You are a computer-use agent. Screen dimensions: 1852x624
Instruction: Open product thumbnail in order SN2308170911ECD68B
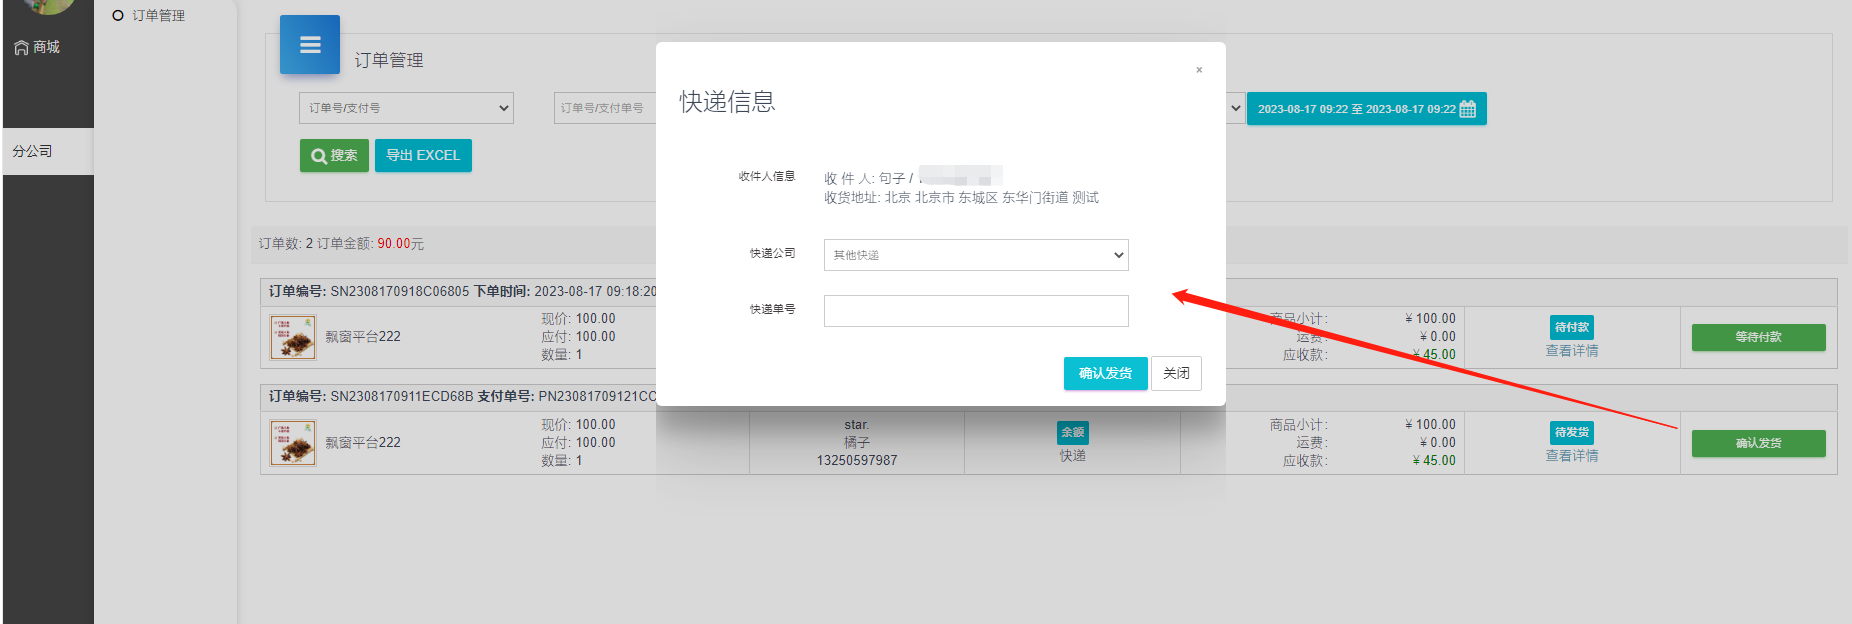coord(293,443)
